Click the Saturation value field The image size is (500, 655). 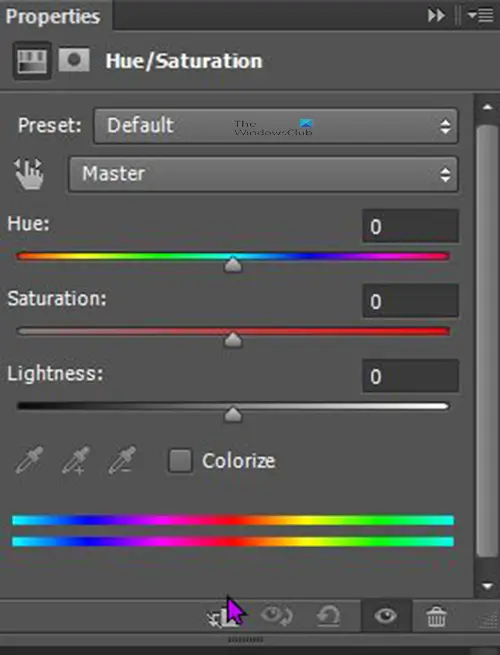410,301
